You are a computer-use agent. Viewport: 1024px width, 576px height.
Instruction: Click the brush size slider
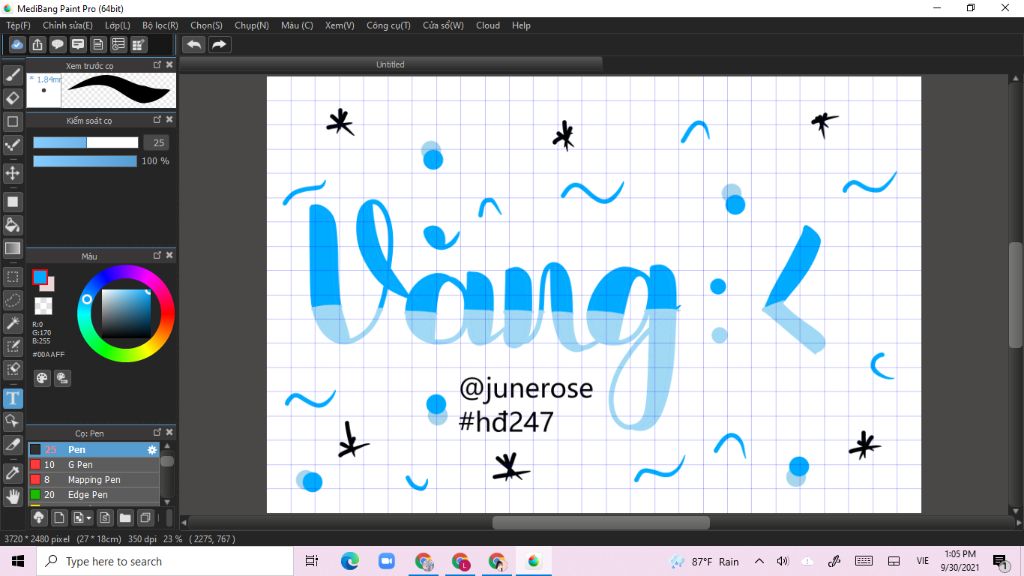click(86, 142)
